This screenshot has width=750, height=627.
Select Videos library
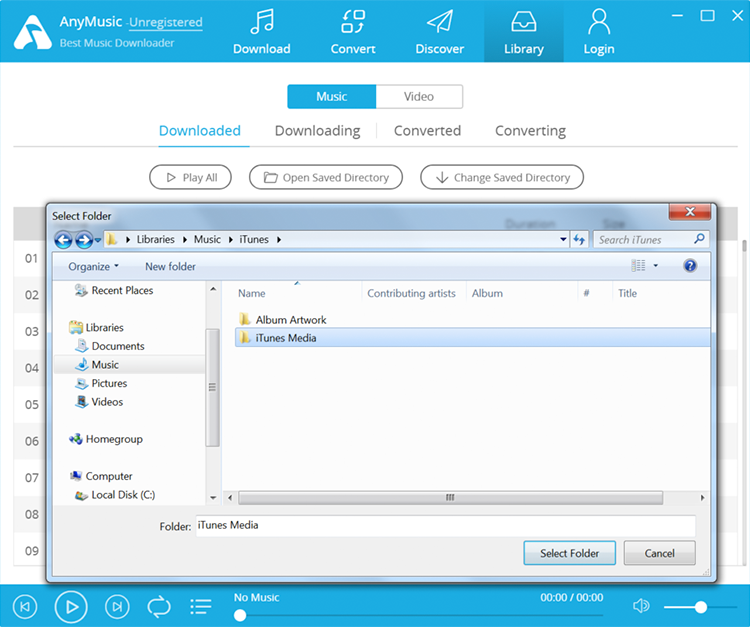(99, 402)
